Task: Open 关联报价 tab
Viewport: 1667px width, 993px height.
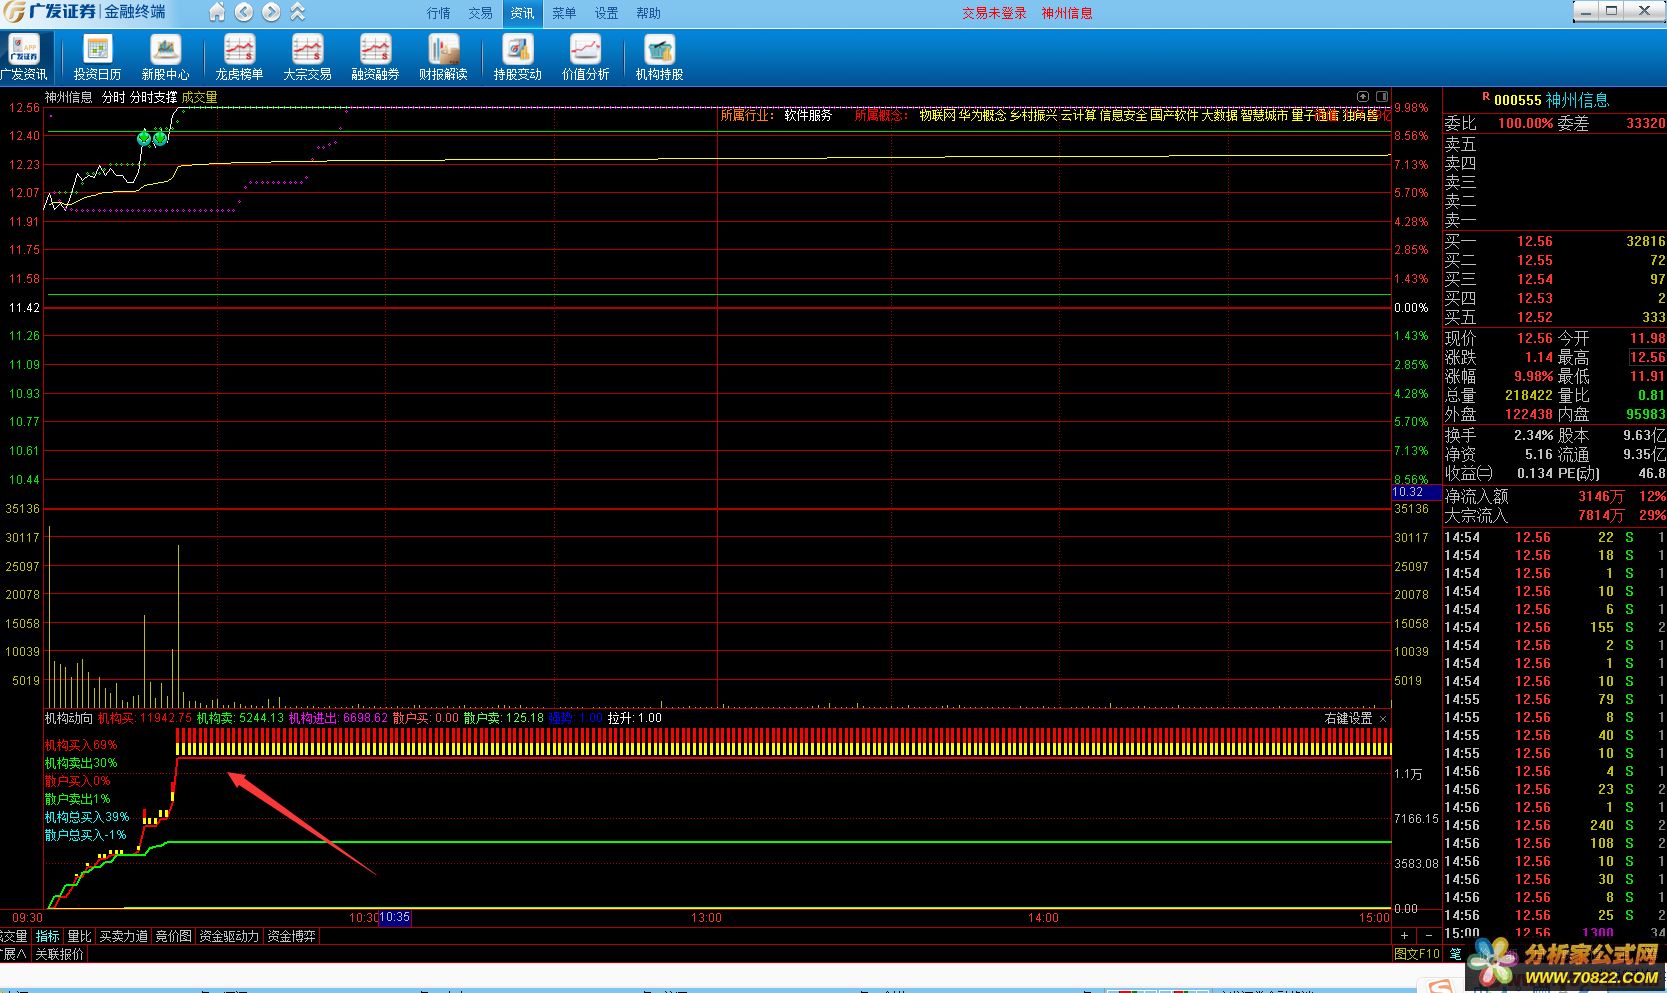Action: click(60, 954)
